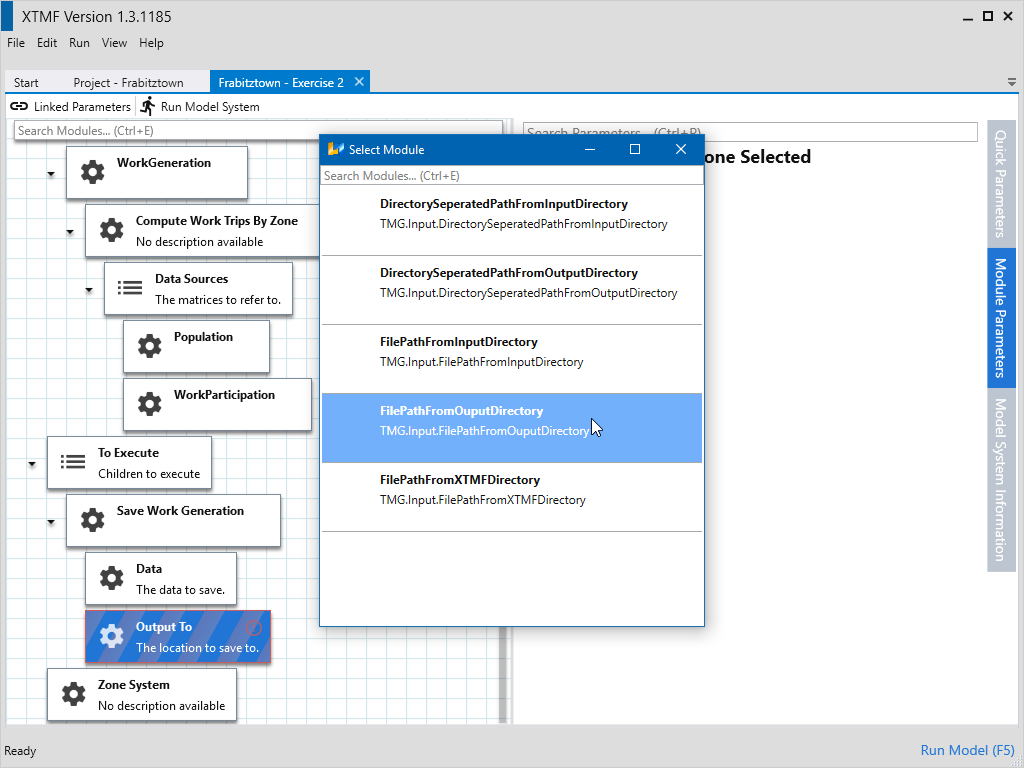Image resolution: width=1024 pixels, height=768 pixels.
Task: Click the list icon on To Execute
Action: [x=73, y=462]
